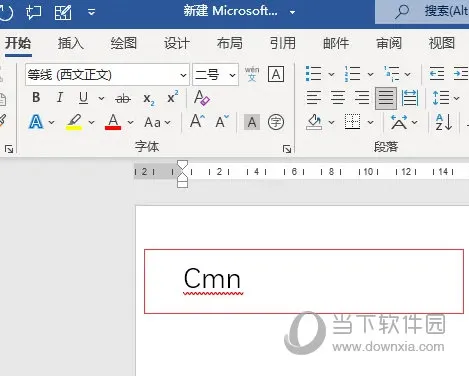Image resolution: width=469 pixels, height=376 pixels.
Task: Open Asian layout character scaling tool
Action: tap(404, 122)
